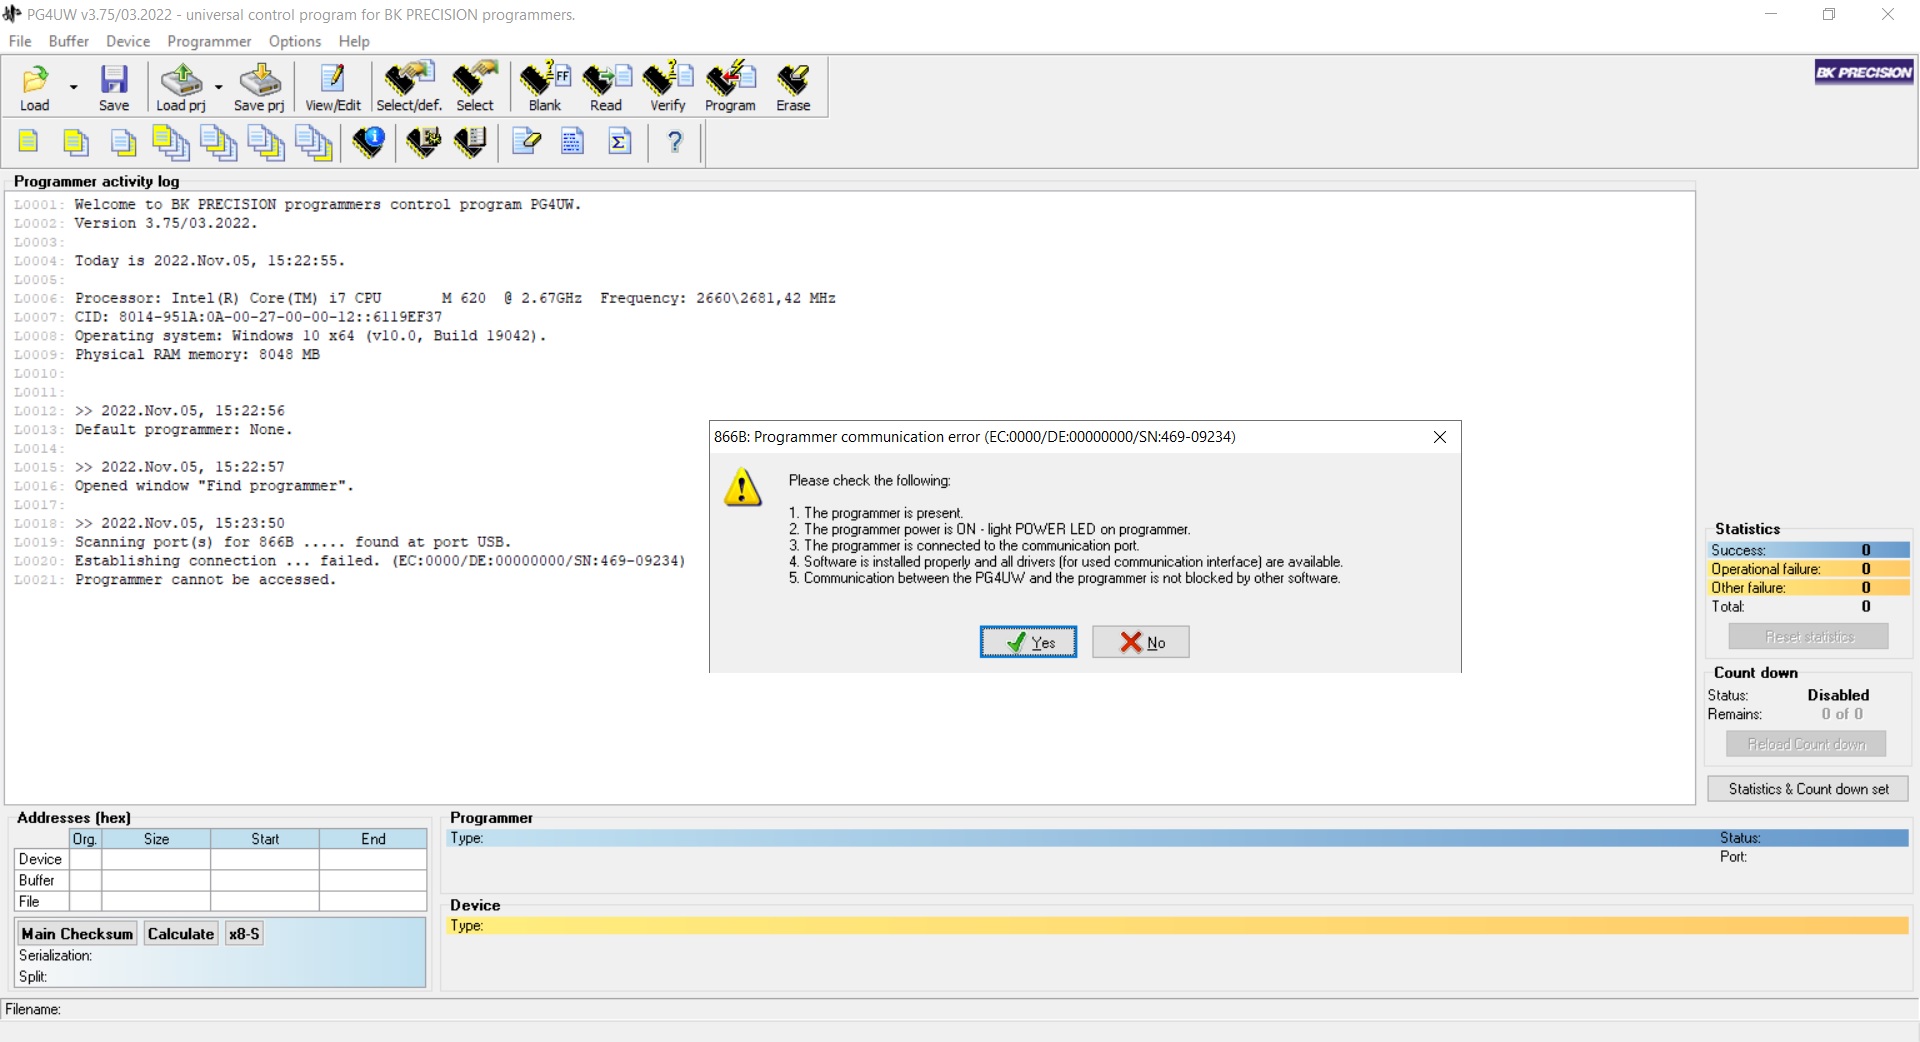Open the Load button dropdown arrow
The width and height of the screenshot is (1920, 1042).
tap(73, 87)
